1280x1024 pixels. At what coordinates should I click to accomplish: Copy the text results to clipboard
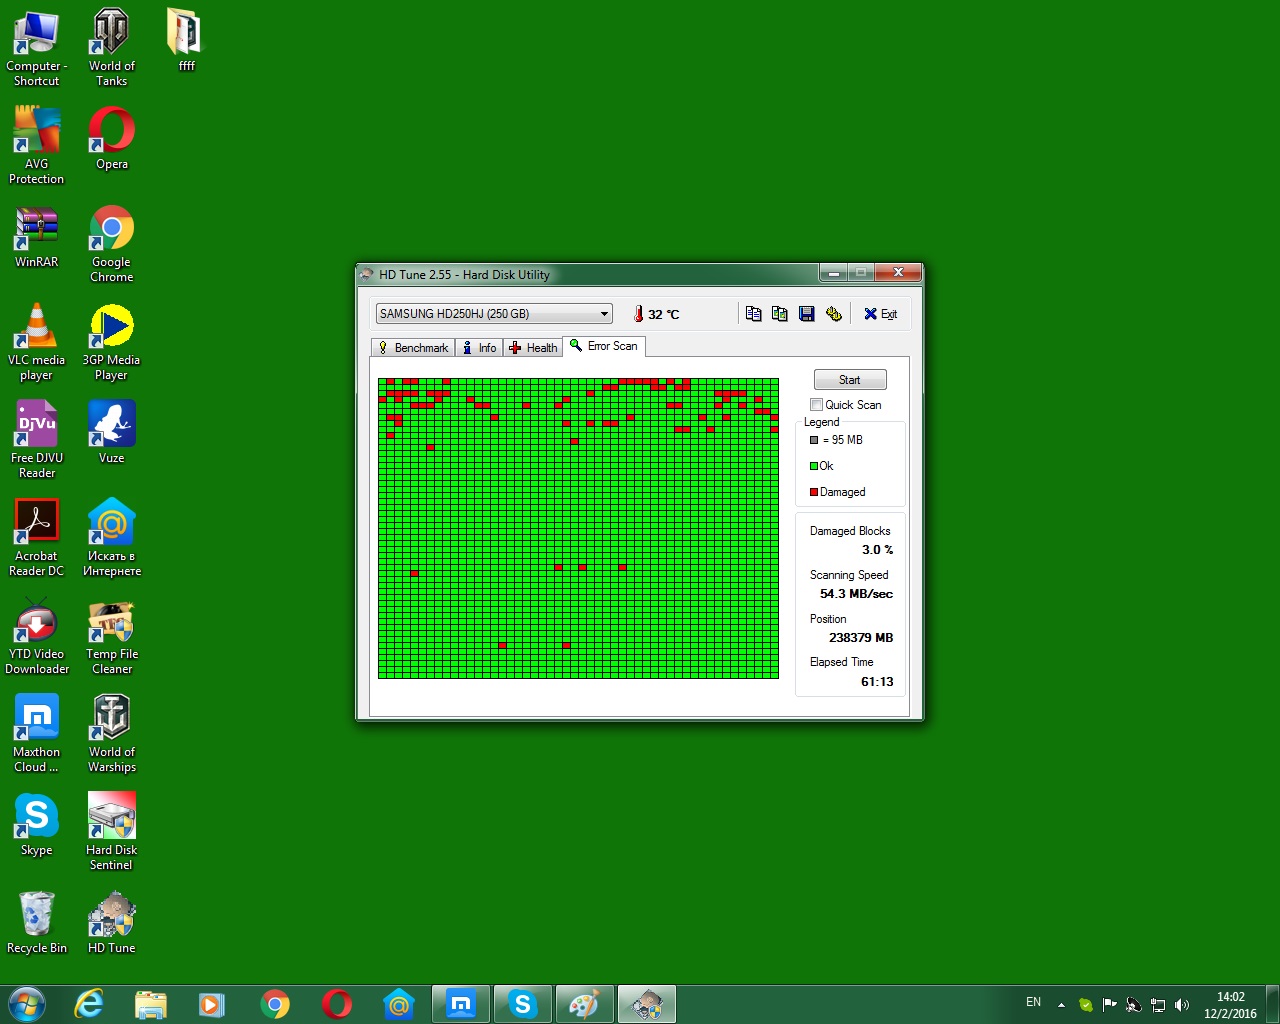[x=753, y=314]
